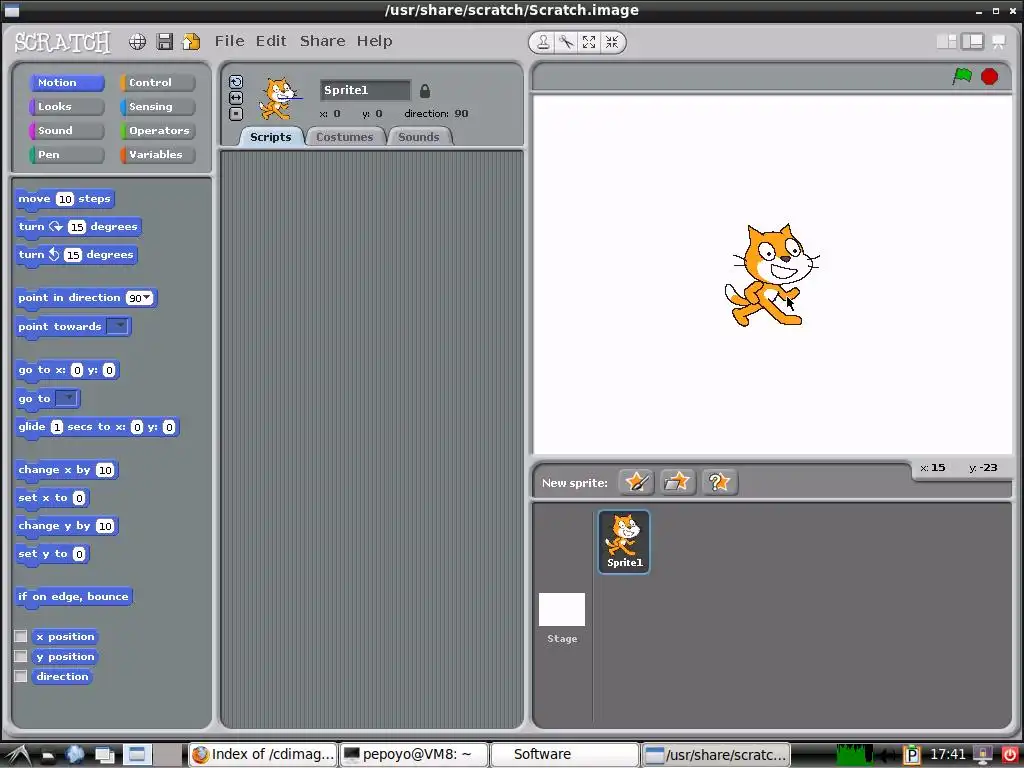Viewport: 1024px width, 768px height.
Task: Open the File menu
Action: coord(230,41)
